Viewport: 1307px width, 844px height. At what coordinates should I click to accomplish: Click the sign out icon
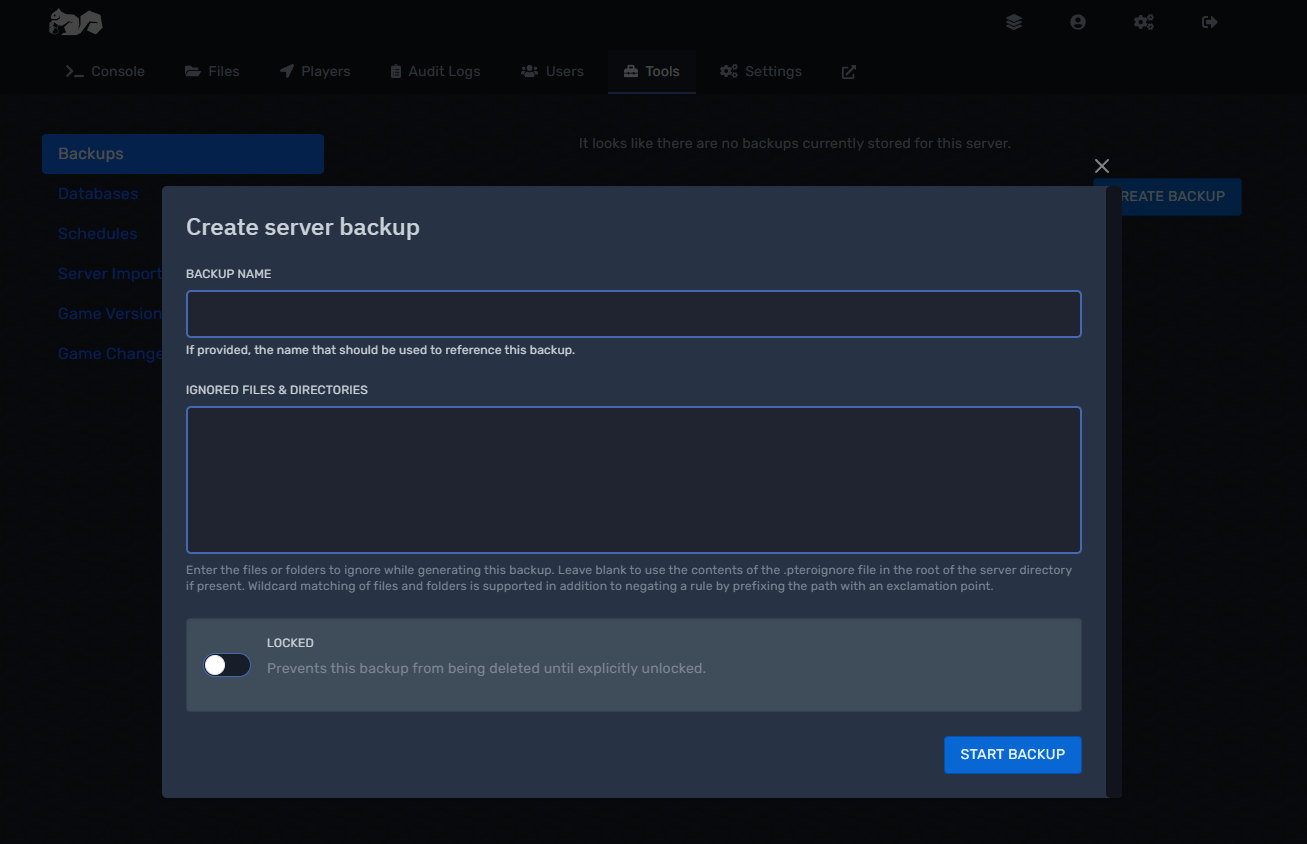coord(1210,22)
